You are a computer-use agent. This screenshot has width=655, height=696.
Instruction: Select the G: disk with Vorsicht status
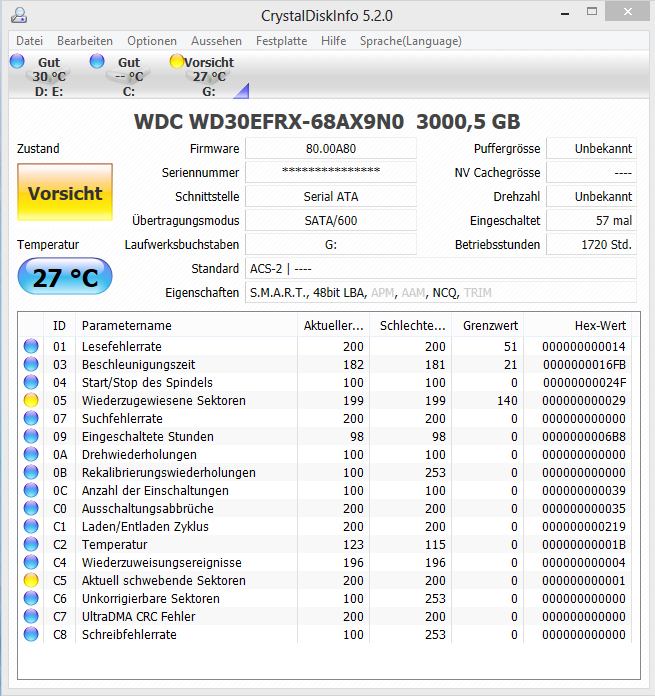click(x=209, y=76)
